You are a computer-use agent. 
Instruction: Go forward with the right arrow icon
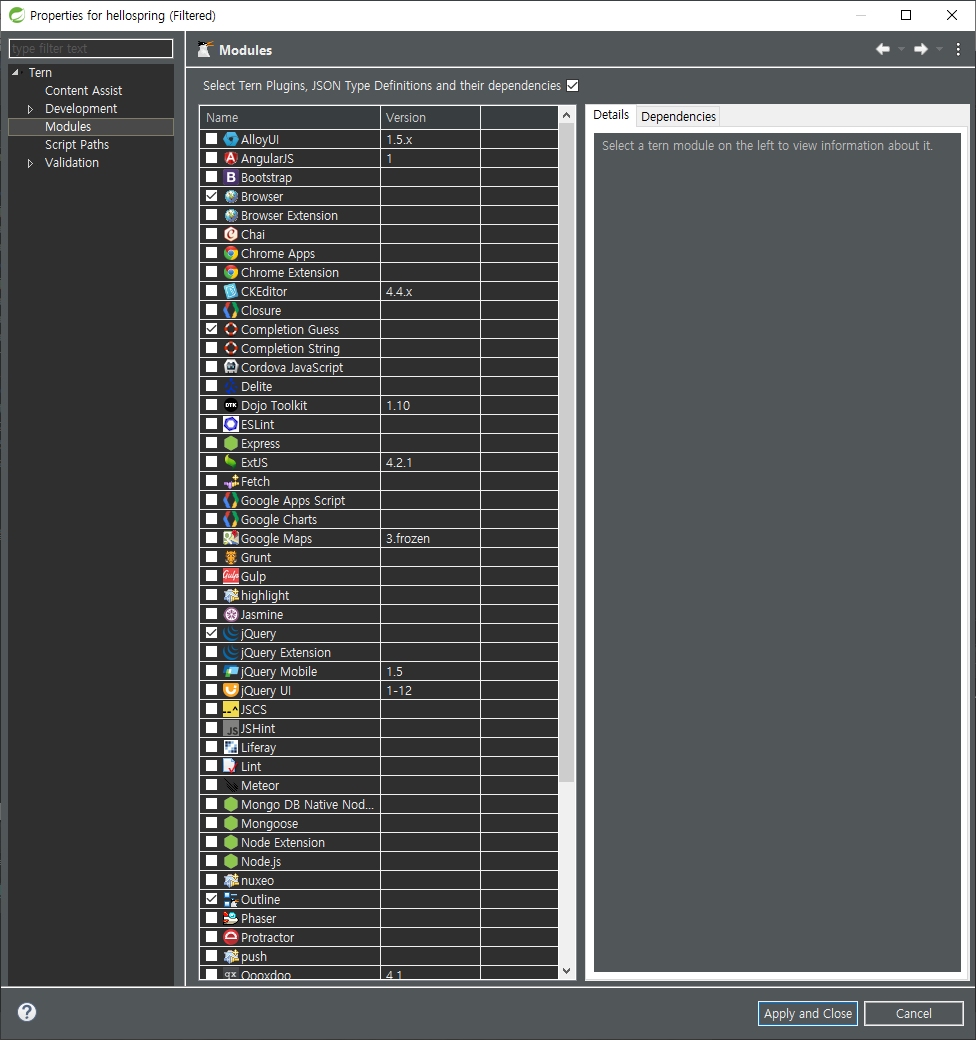(x=921, y=49)
